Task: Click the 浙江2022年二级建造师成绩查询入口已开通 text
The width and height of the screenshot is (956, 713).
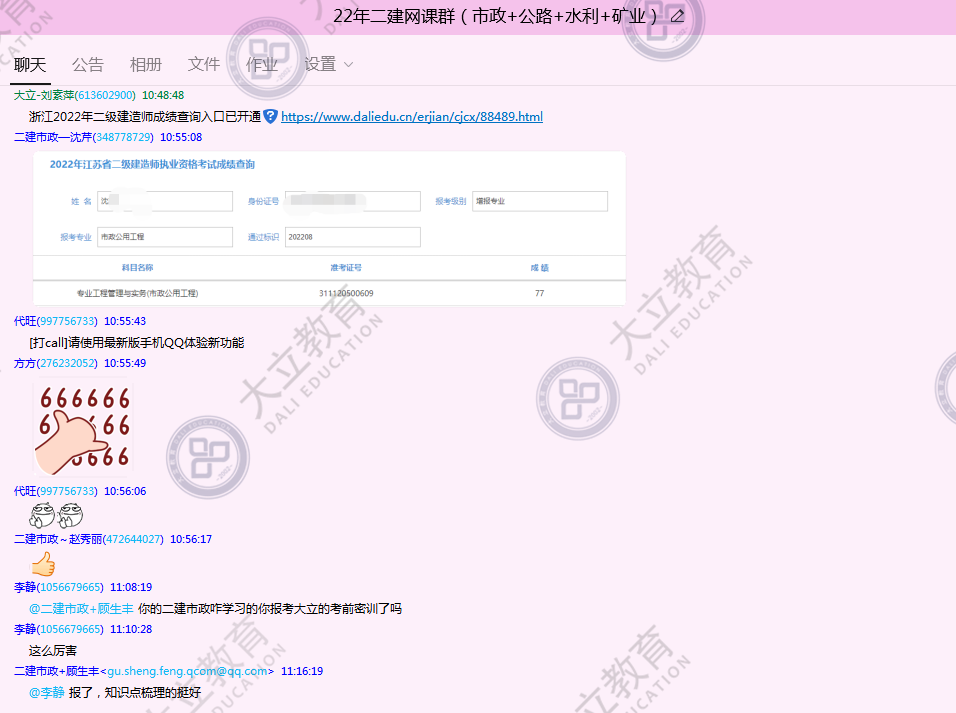Action: click(x=144, y=116)
